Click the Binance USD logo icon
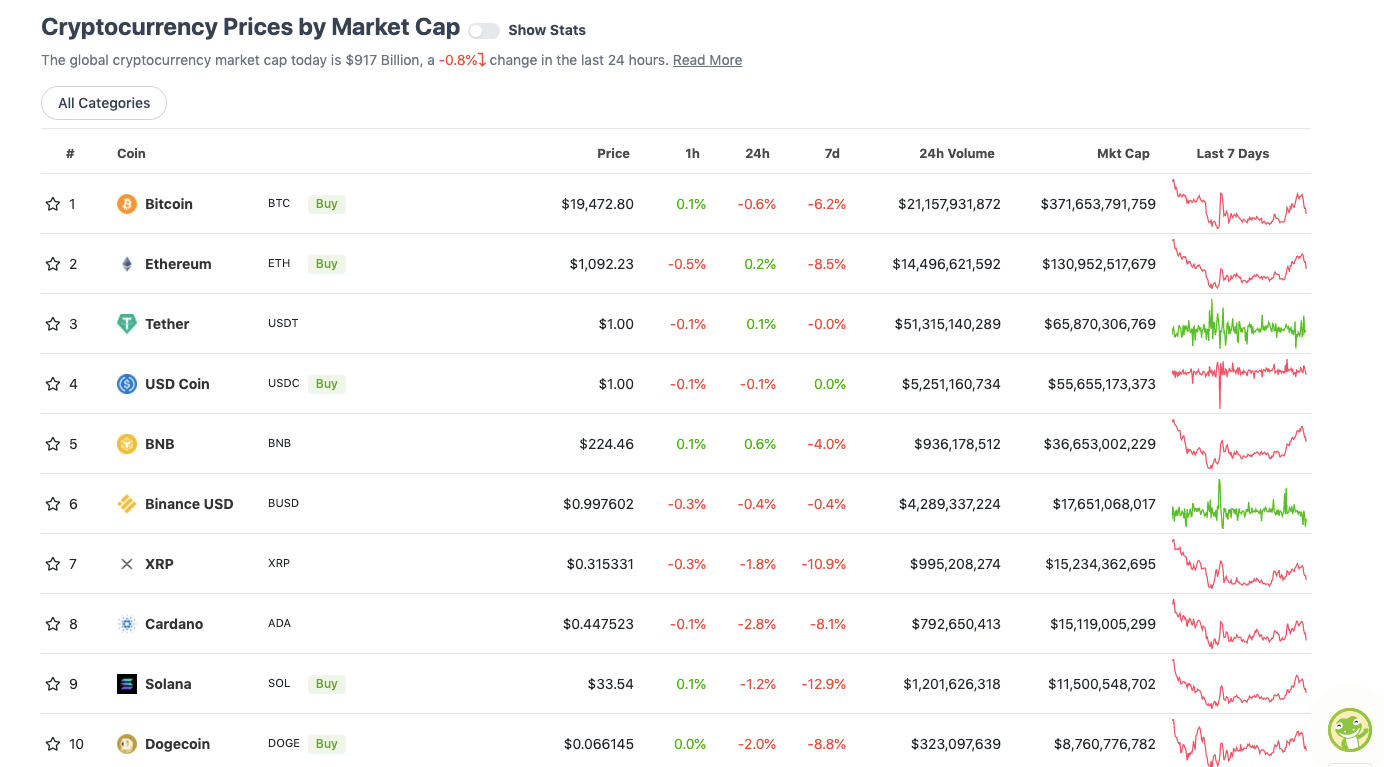The height and width of the screenshot is (767, 1384). (x=127, y=504)
